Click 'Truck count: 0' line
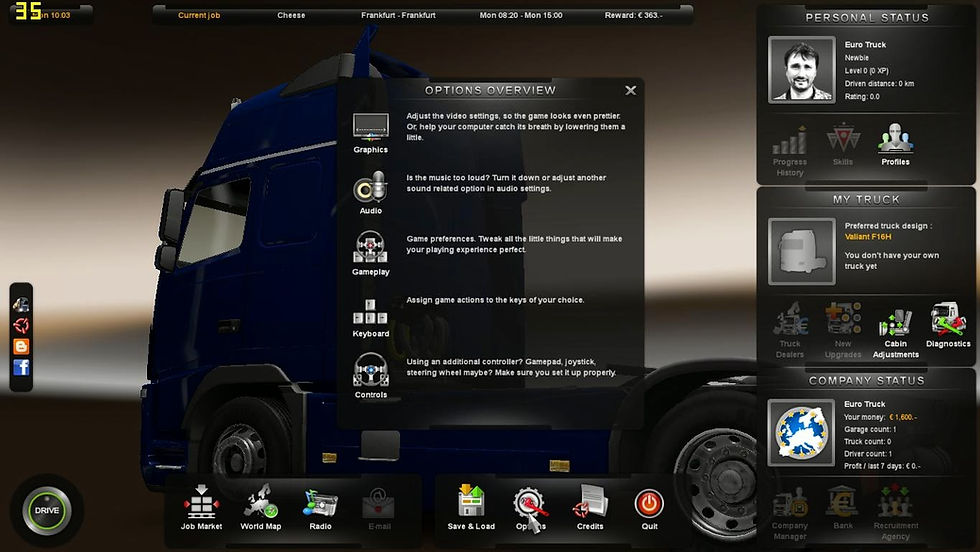The image size is (980, 552). [x=868, y=442]
